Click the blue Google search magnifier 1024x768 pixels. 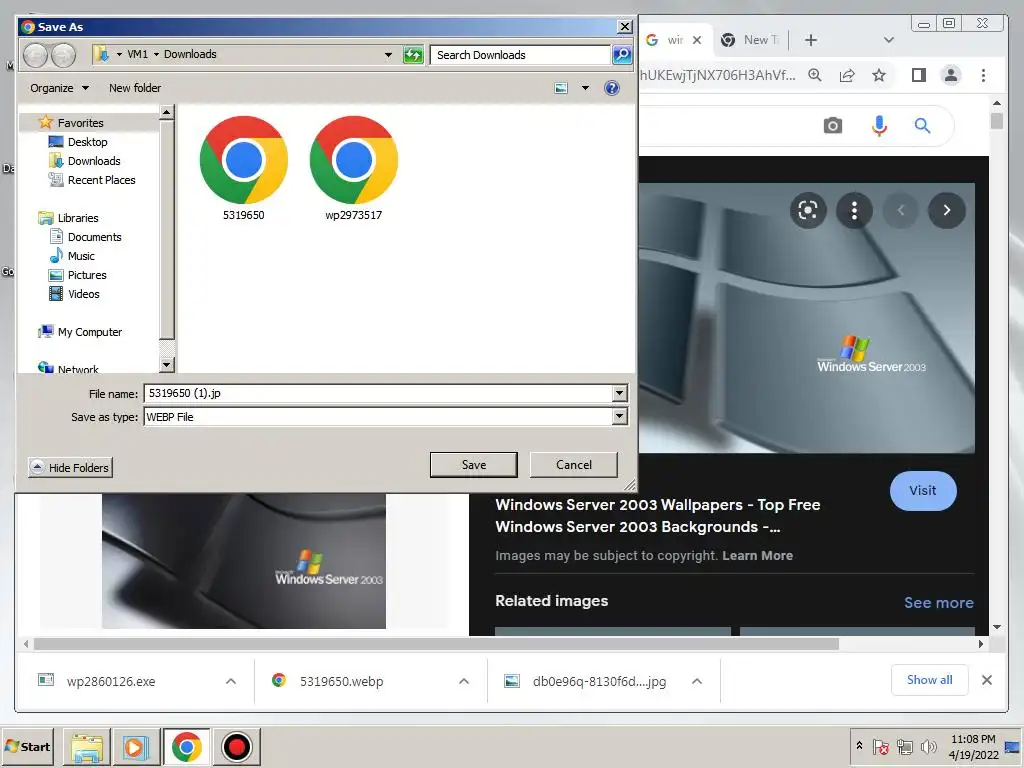pyautogui.click(x=922, y=125)
